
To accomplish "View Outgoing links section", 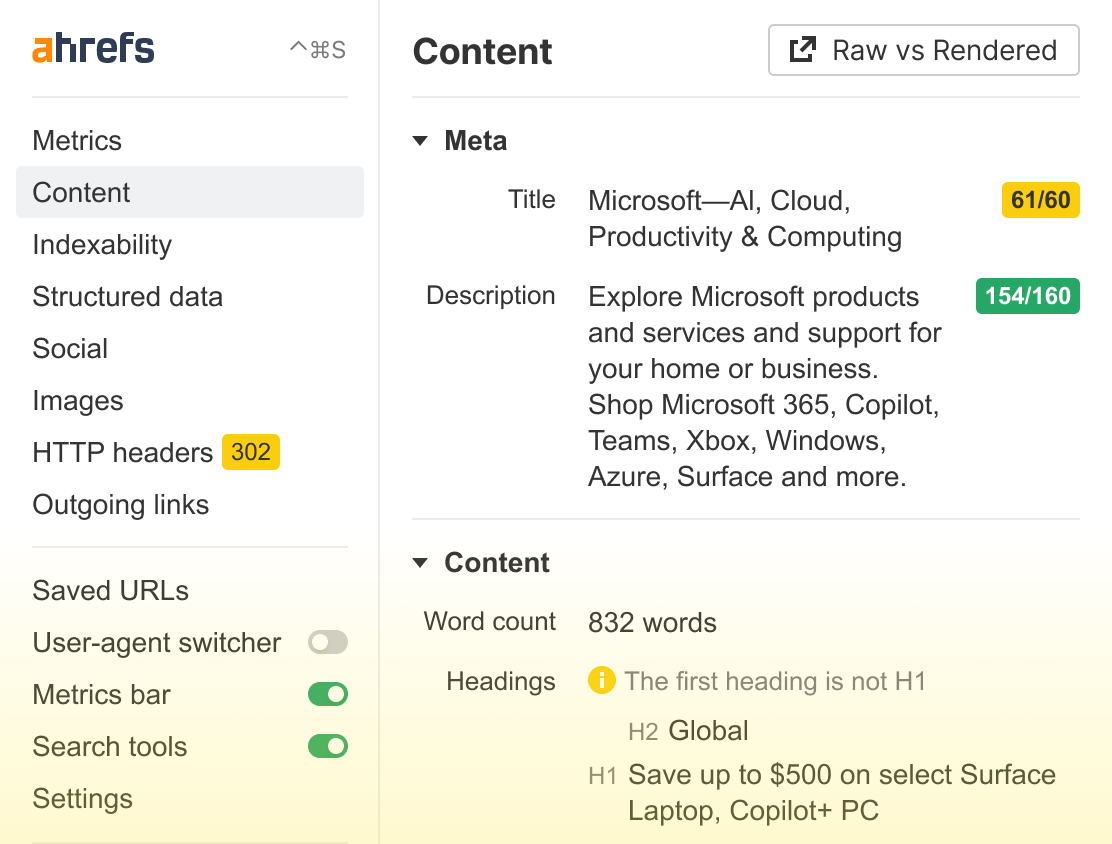I will tap(121, 504).
